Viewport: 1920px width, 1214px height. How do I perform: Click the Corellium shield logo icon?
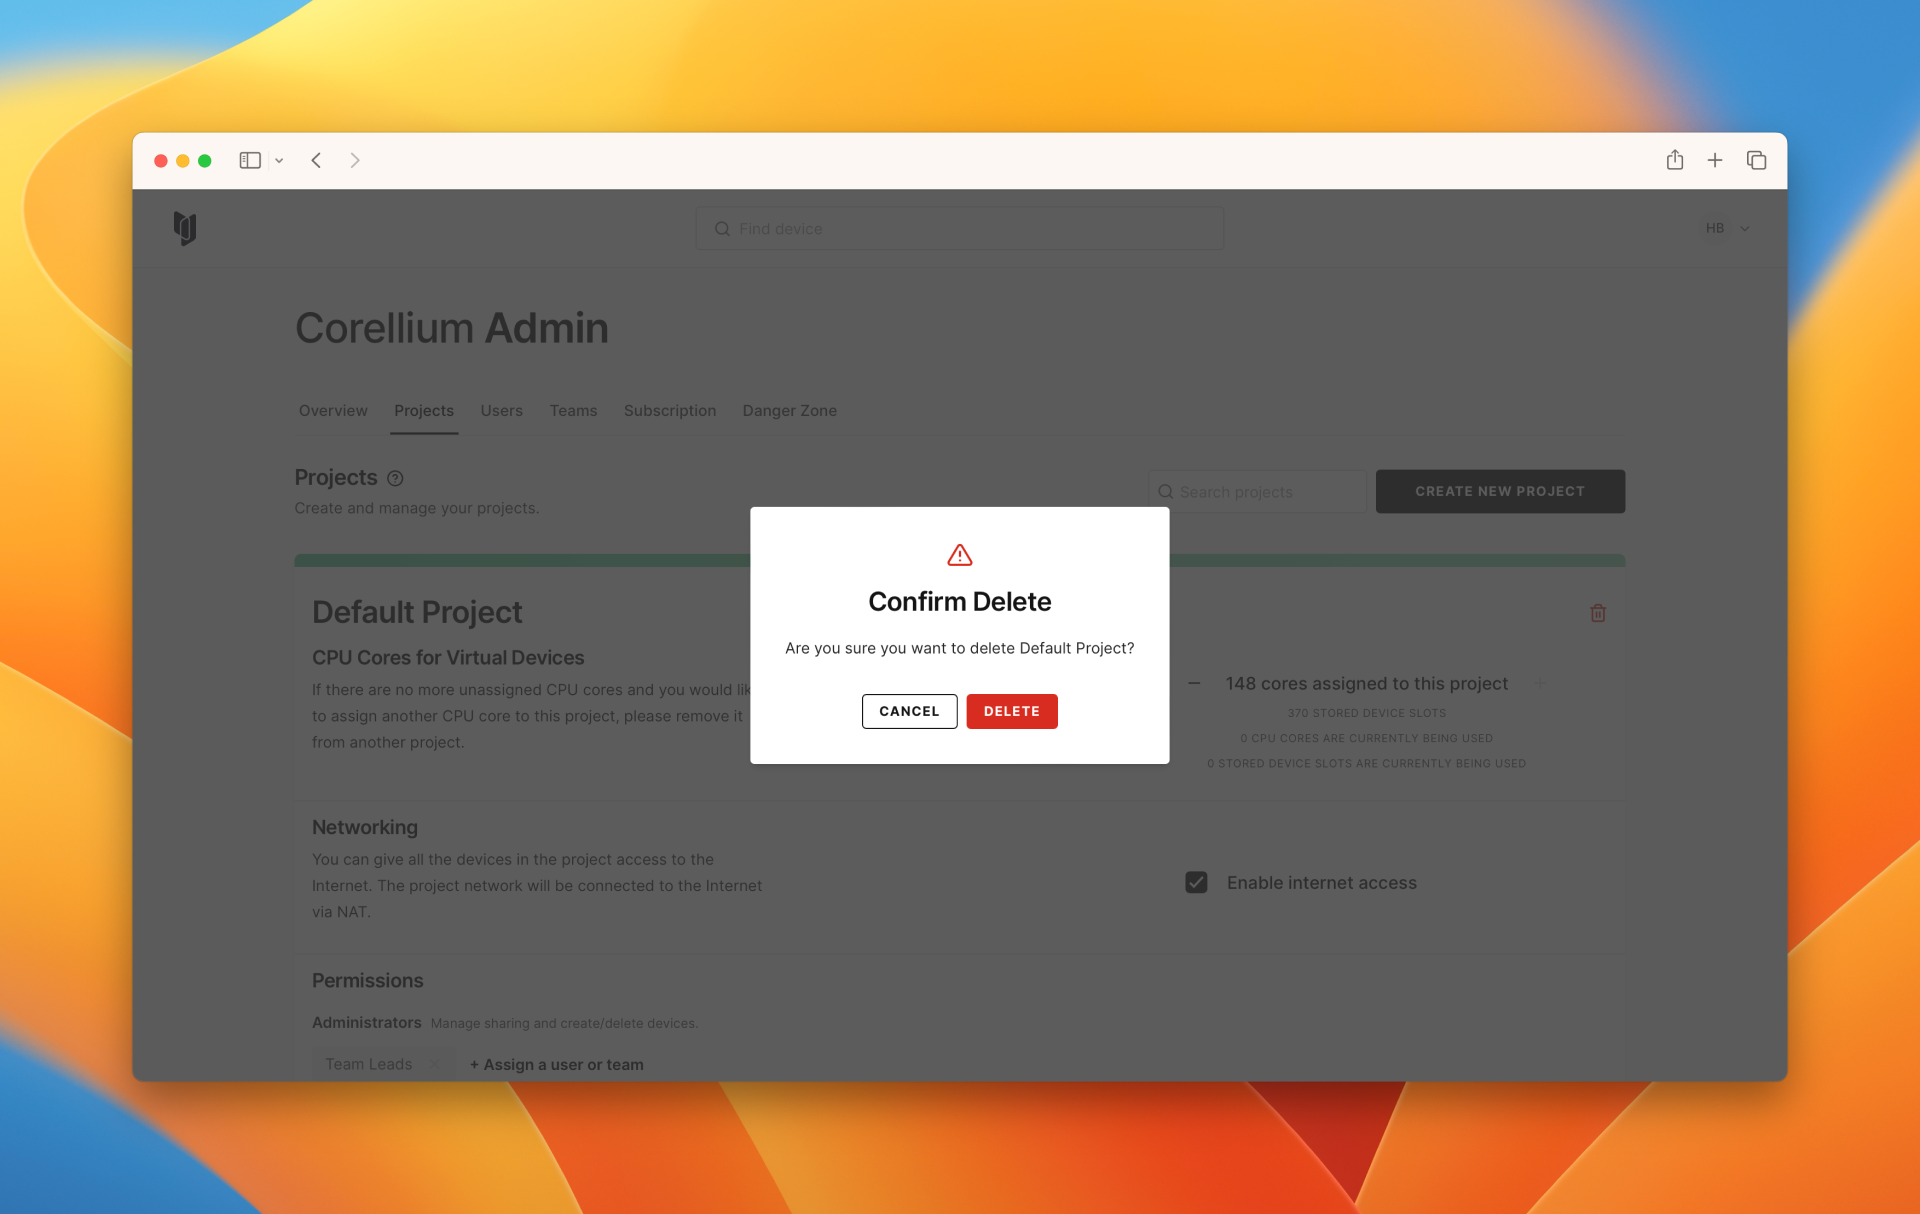coord(185,228)
